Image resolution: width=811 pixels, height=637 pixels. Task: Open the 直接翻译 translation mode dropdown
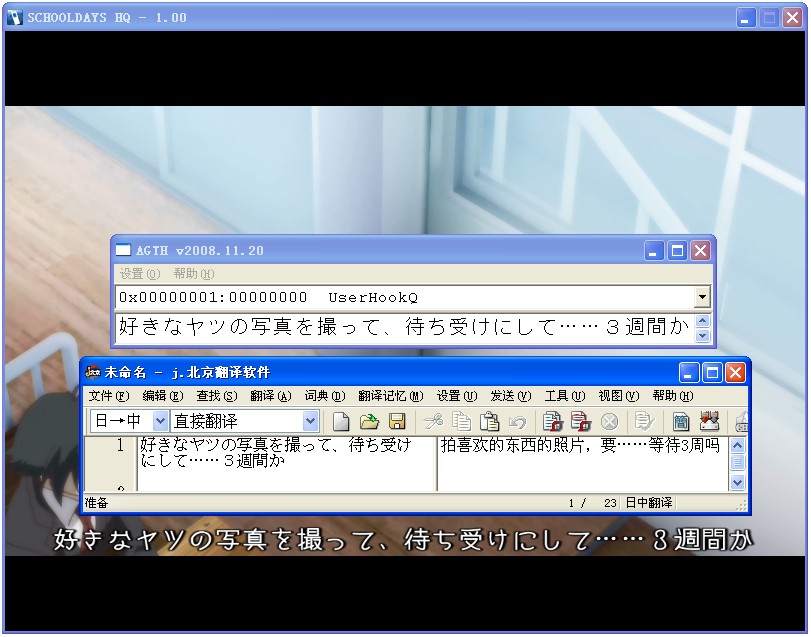coord(310,421)
